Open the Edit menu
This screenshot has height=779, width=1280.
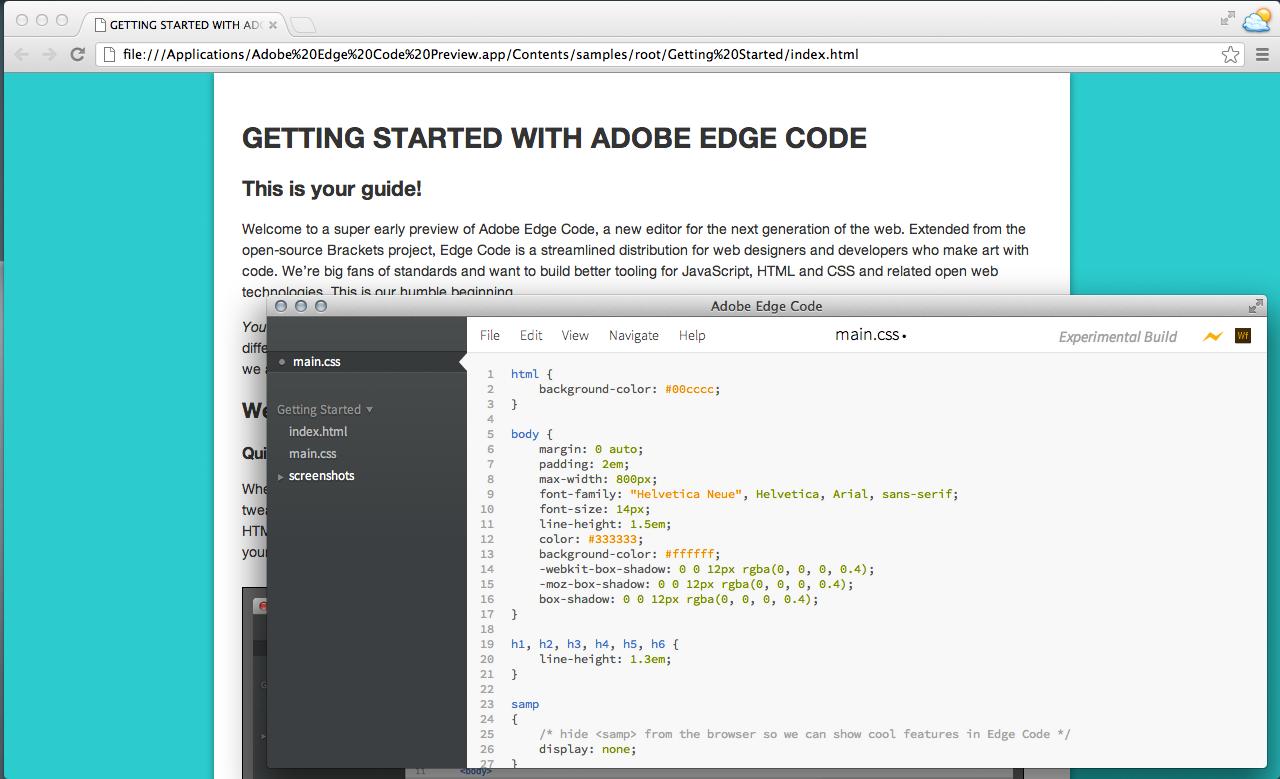531,335
